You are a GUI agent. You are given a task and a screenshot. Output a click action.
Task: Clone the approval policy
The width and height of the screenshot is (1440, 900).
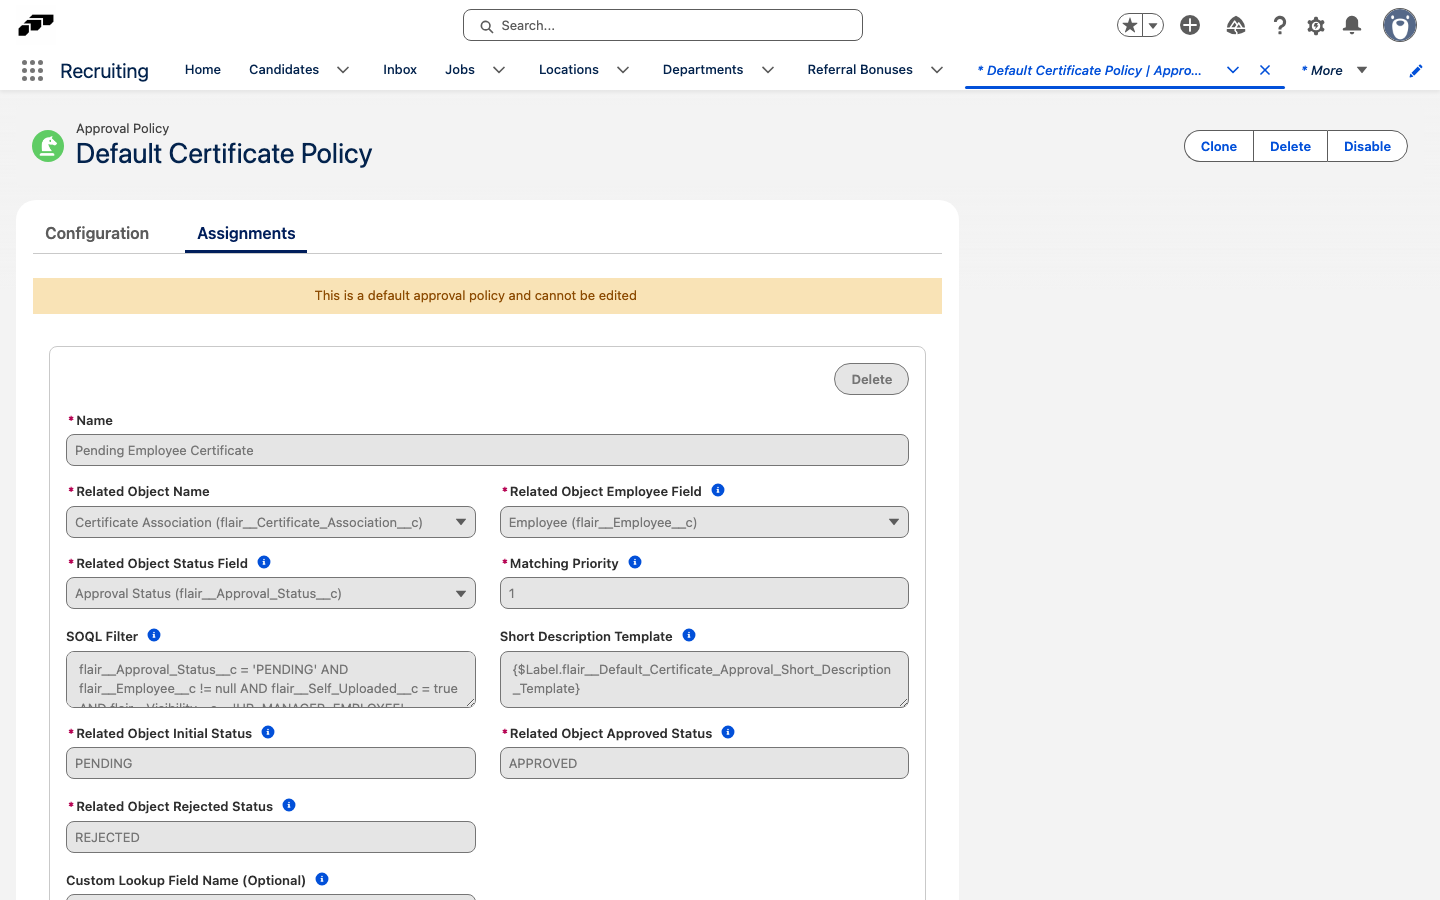point(1219,146)
